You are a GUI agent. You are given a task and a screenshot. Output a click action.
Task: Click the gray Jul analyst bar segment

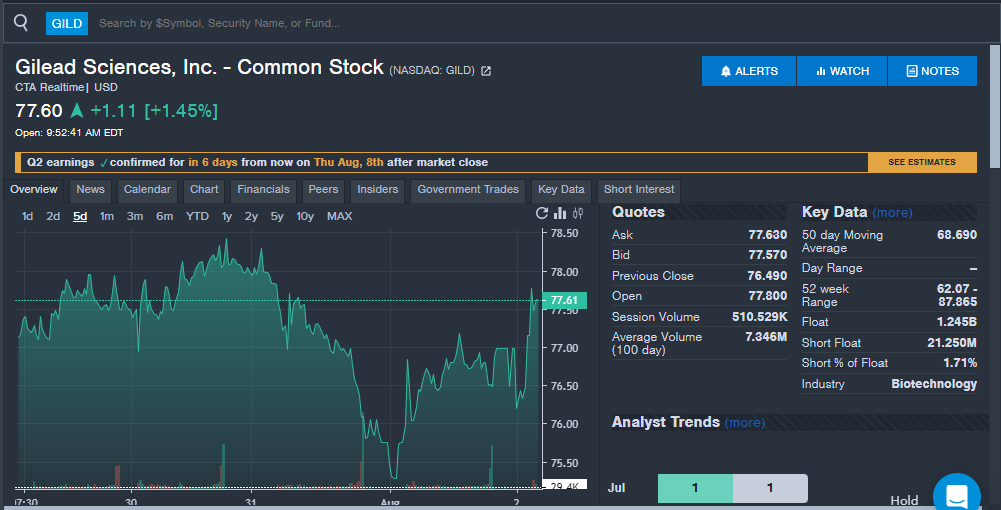coord(770,488)
